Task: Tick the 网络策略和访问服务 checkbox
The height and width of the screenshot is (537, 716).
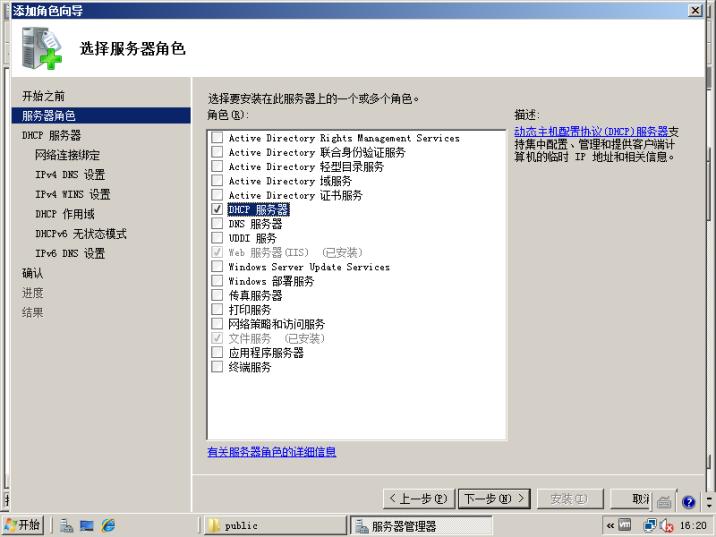Action: pyautogui.click(x=217, y=324)
